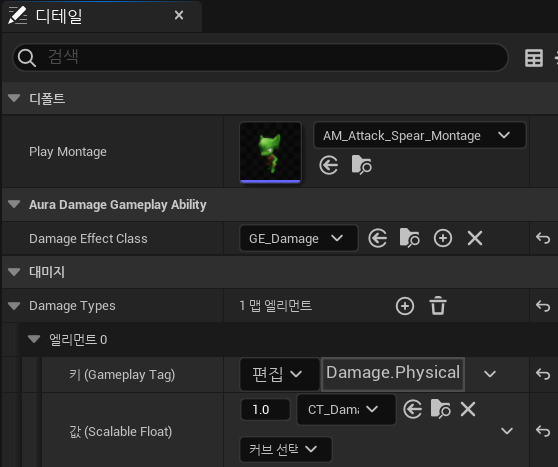
Task: Edit the 1.0 scalable float value
Action: 265,410
